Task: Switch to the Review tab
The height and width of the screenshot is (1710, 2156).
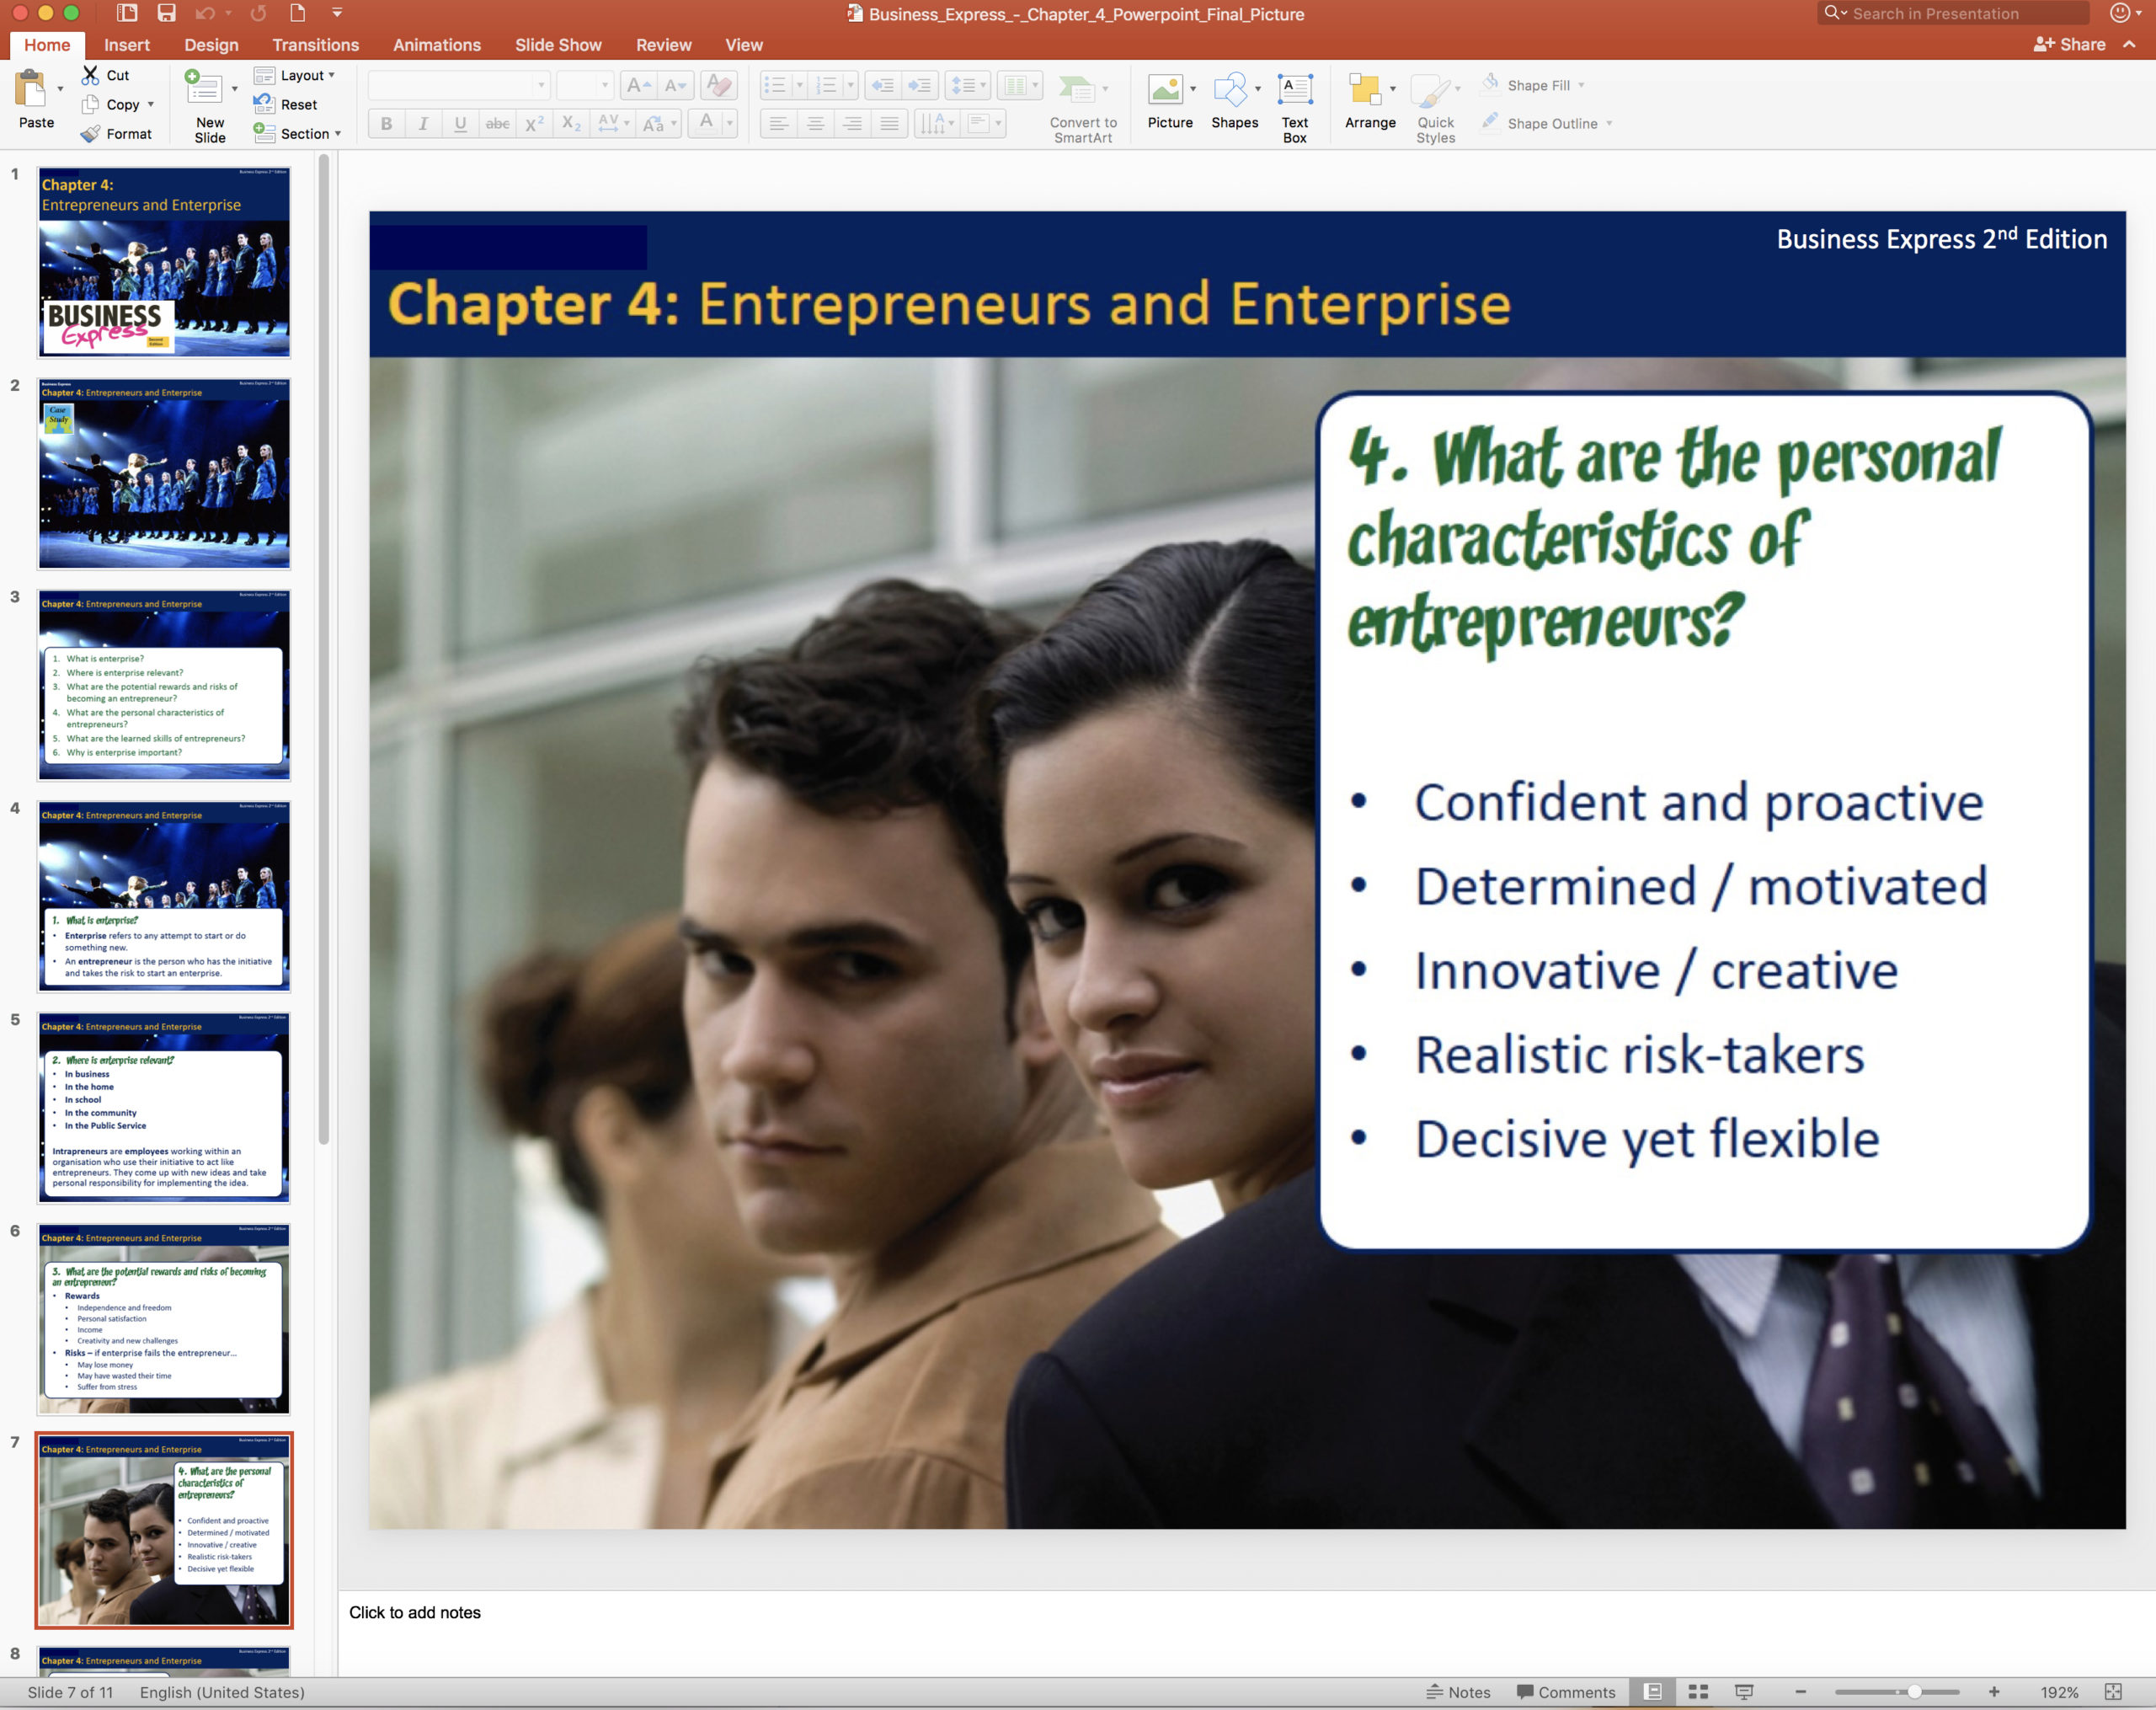Action: coord(663,45)
